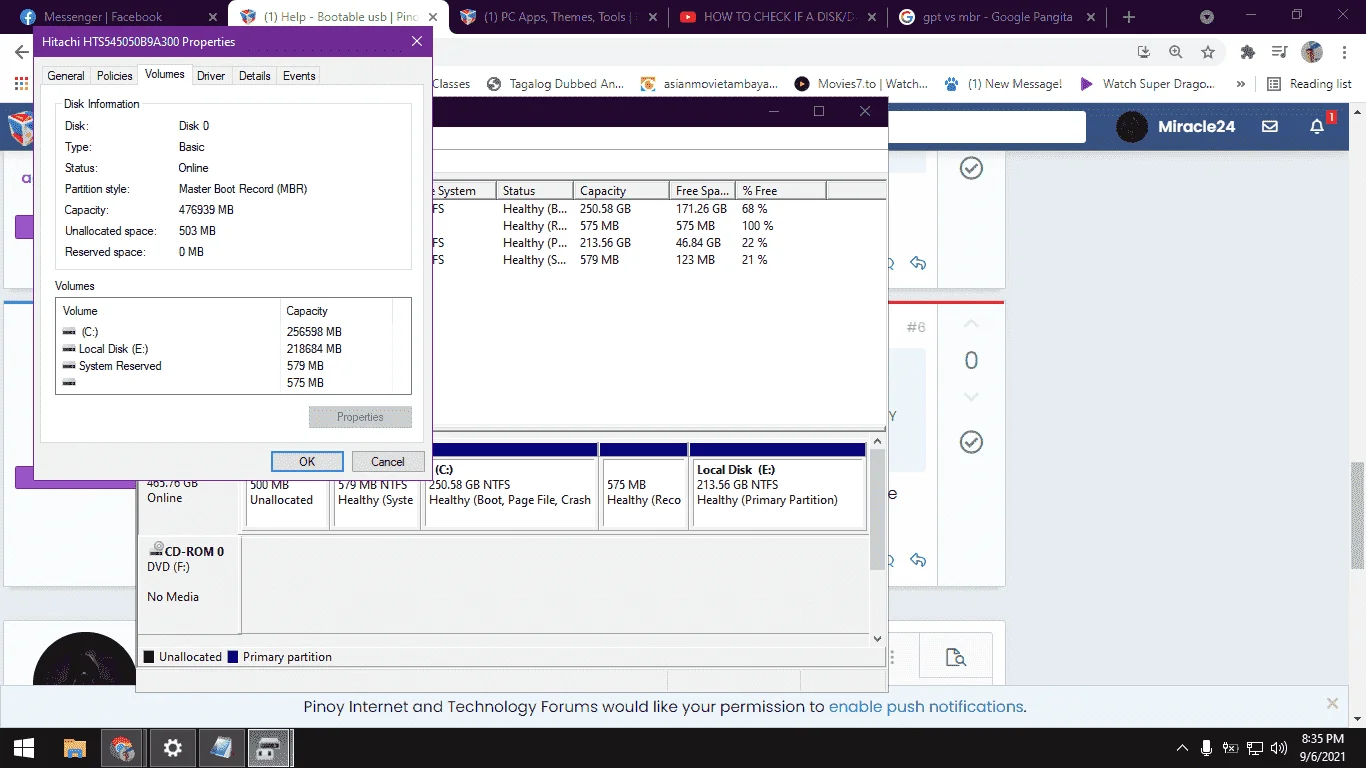The height and width of the screenshot is (768, 1366).
Task: Click the Capacity header in Volumes list
Action: click(x=337, y=311)
